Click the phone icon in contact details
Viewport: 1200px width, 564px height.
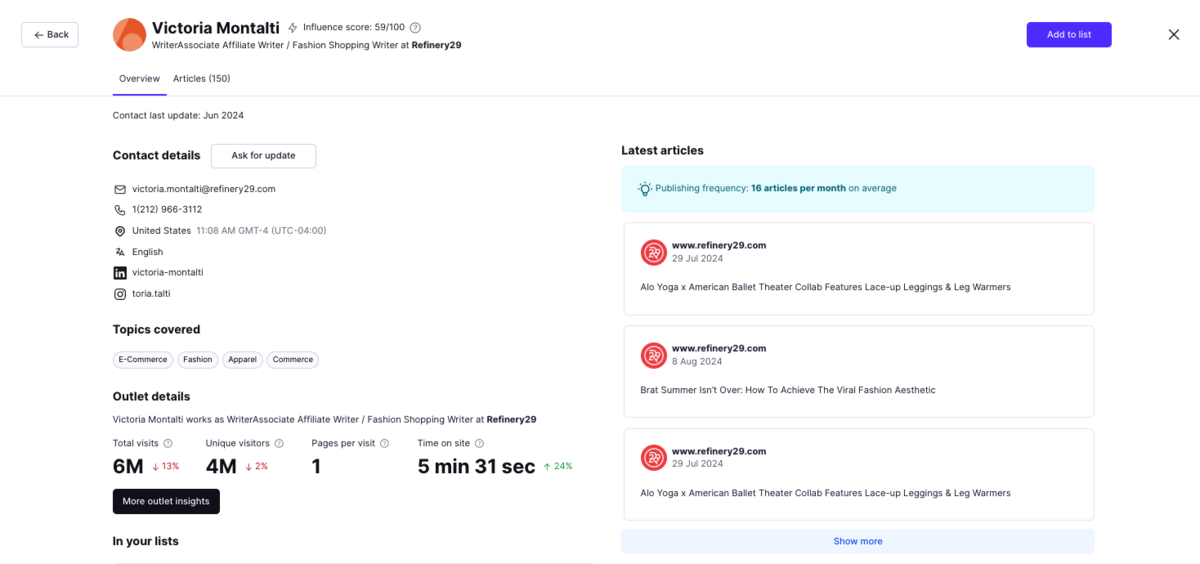120,210
